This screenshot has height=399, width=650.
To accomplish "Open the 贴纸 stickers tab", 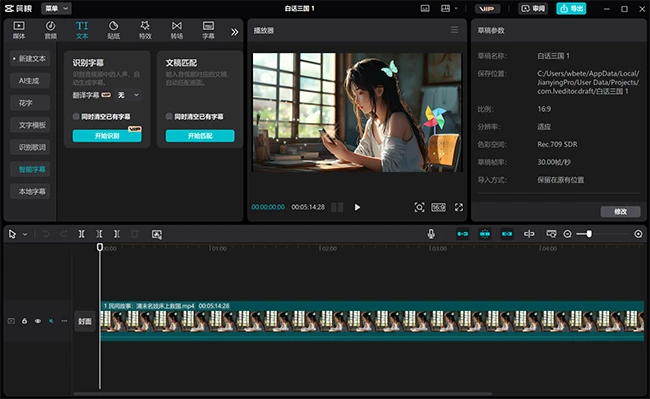I will (x=114, y=30).
